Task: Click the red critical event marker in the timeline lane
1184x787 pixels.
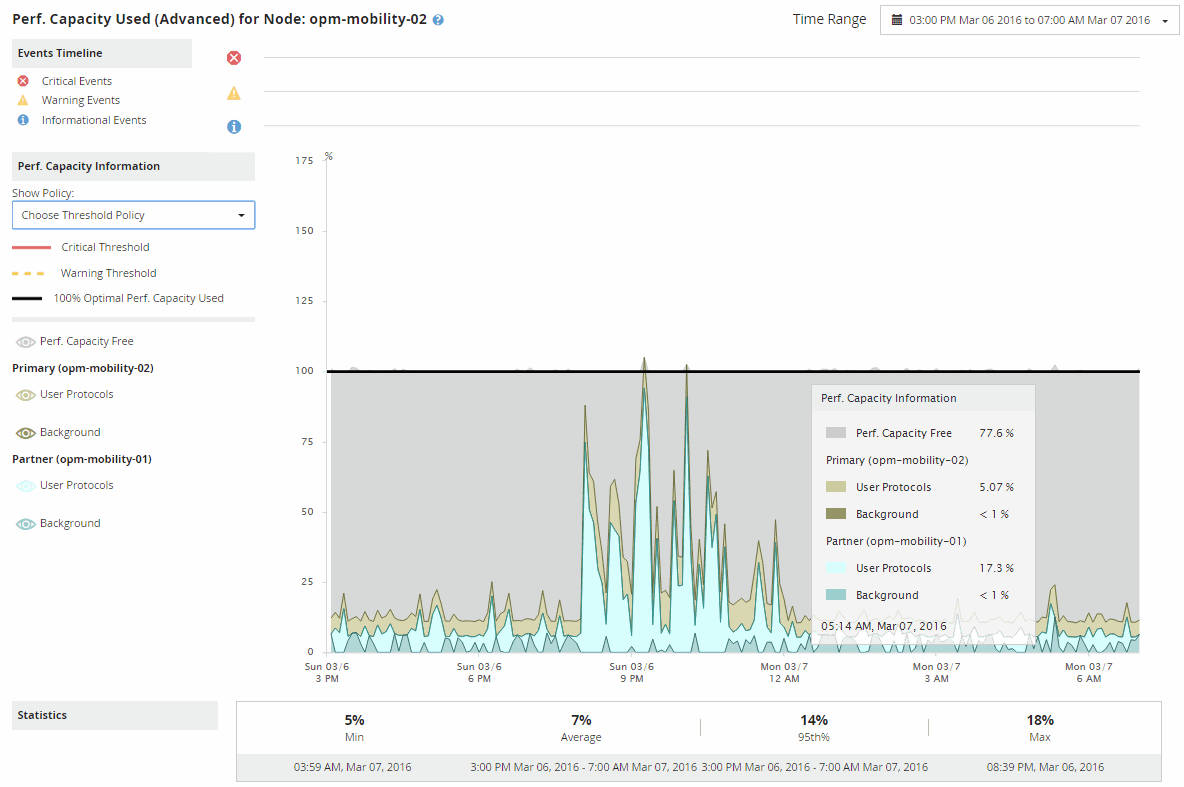Action: pyautogui.click(x=234, y=58)
